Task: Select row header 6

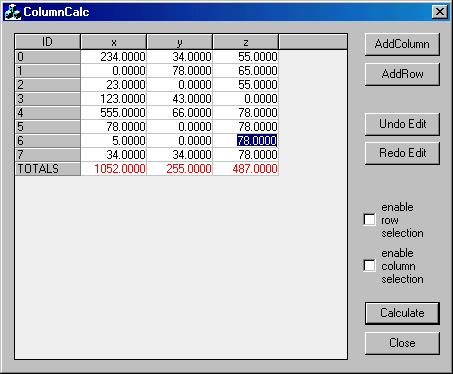Action: coord(48,141)
